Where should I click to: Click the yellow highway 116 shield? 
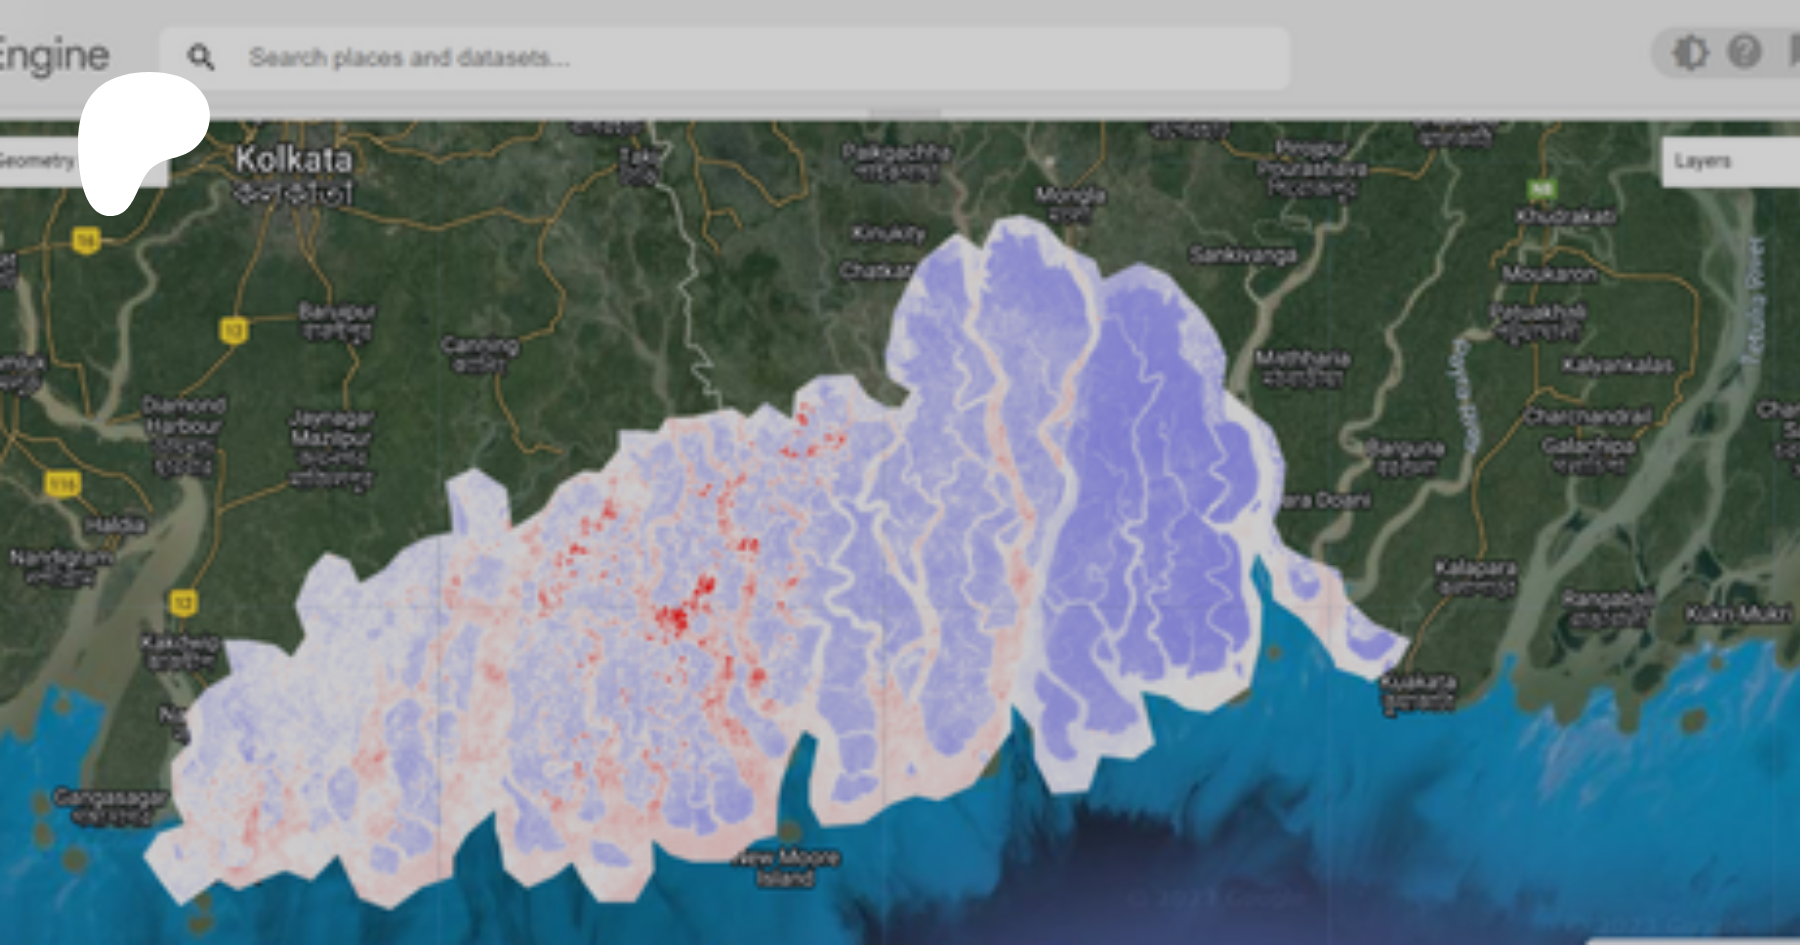[63, 485]
